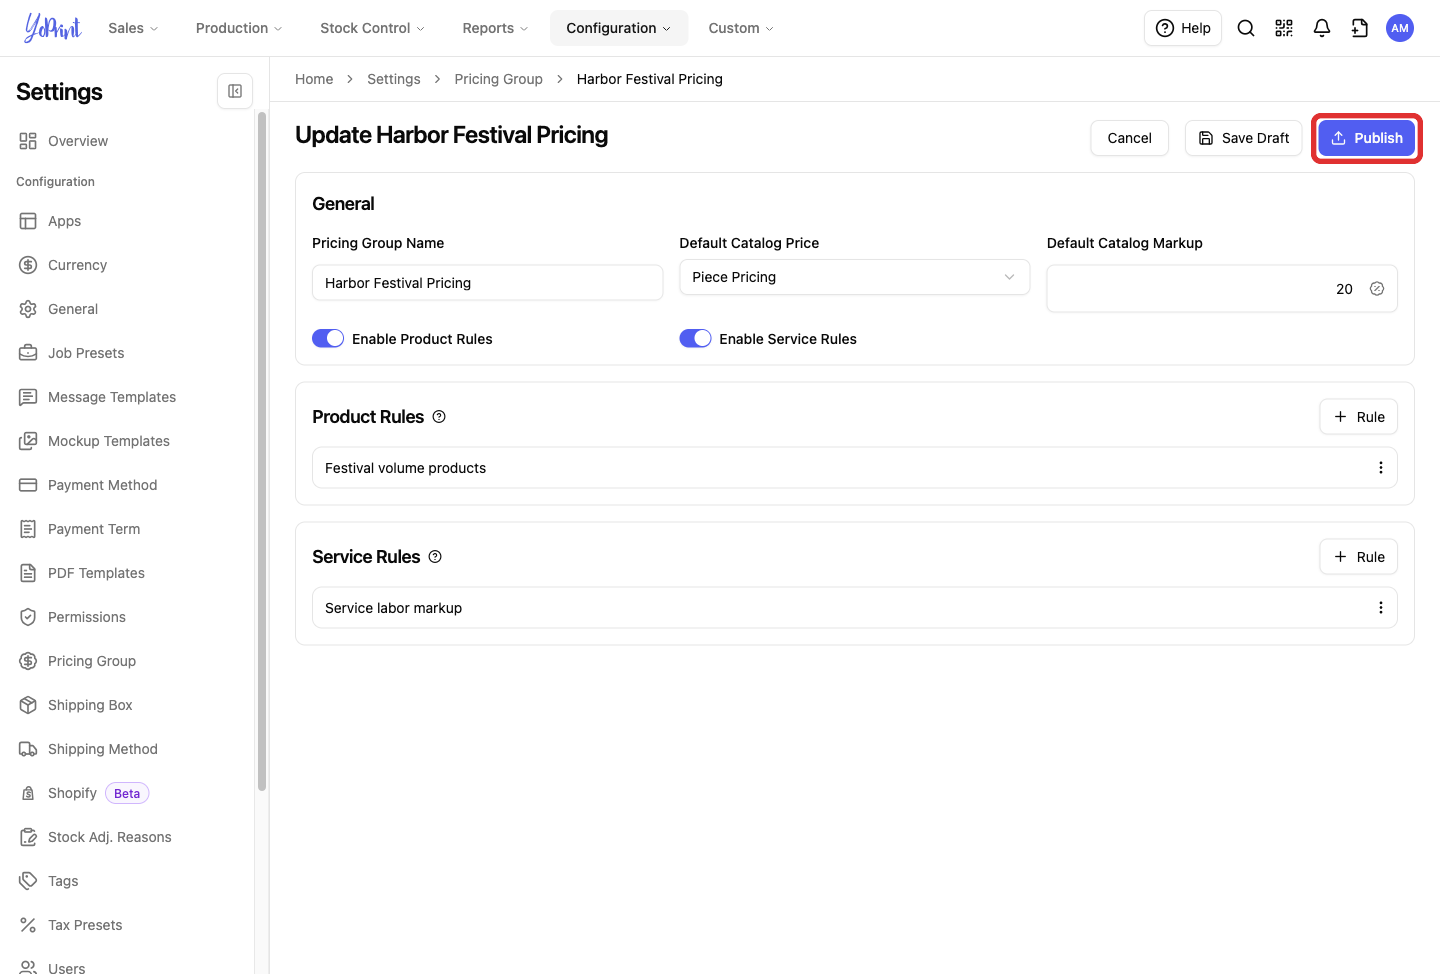
Task: Click the sidebar vertical scrollbar
Action: (262, 450)
